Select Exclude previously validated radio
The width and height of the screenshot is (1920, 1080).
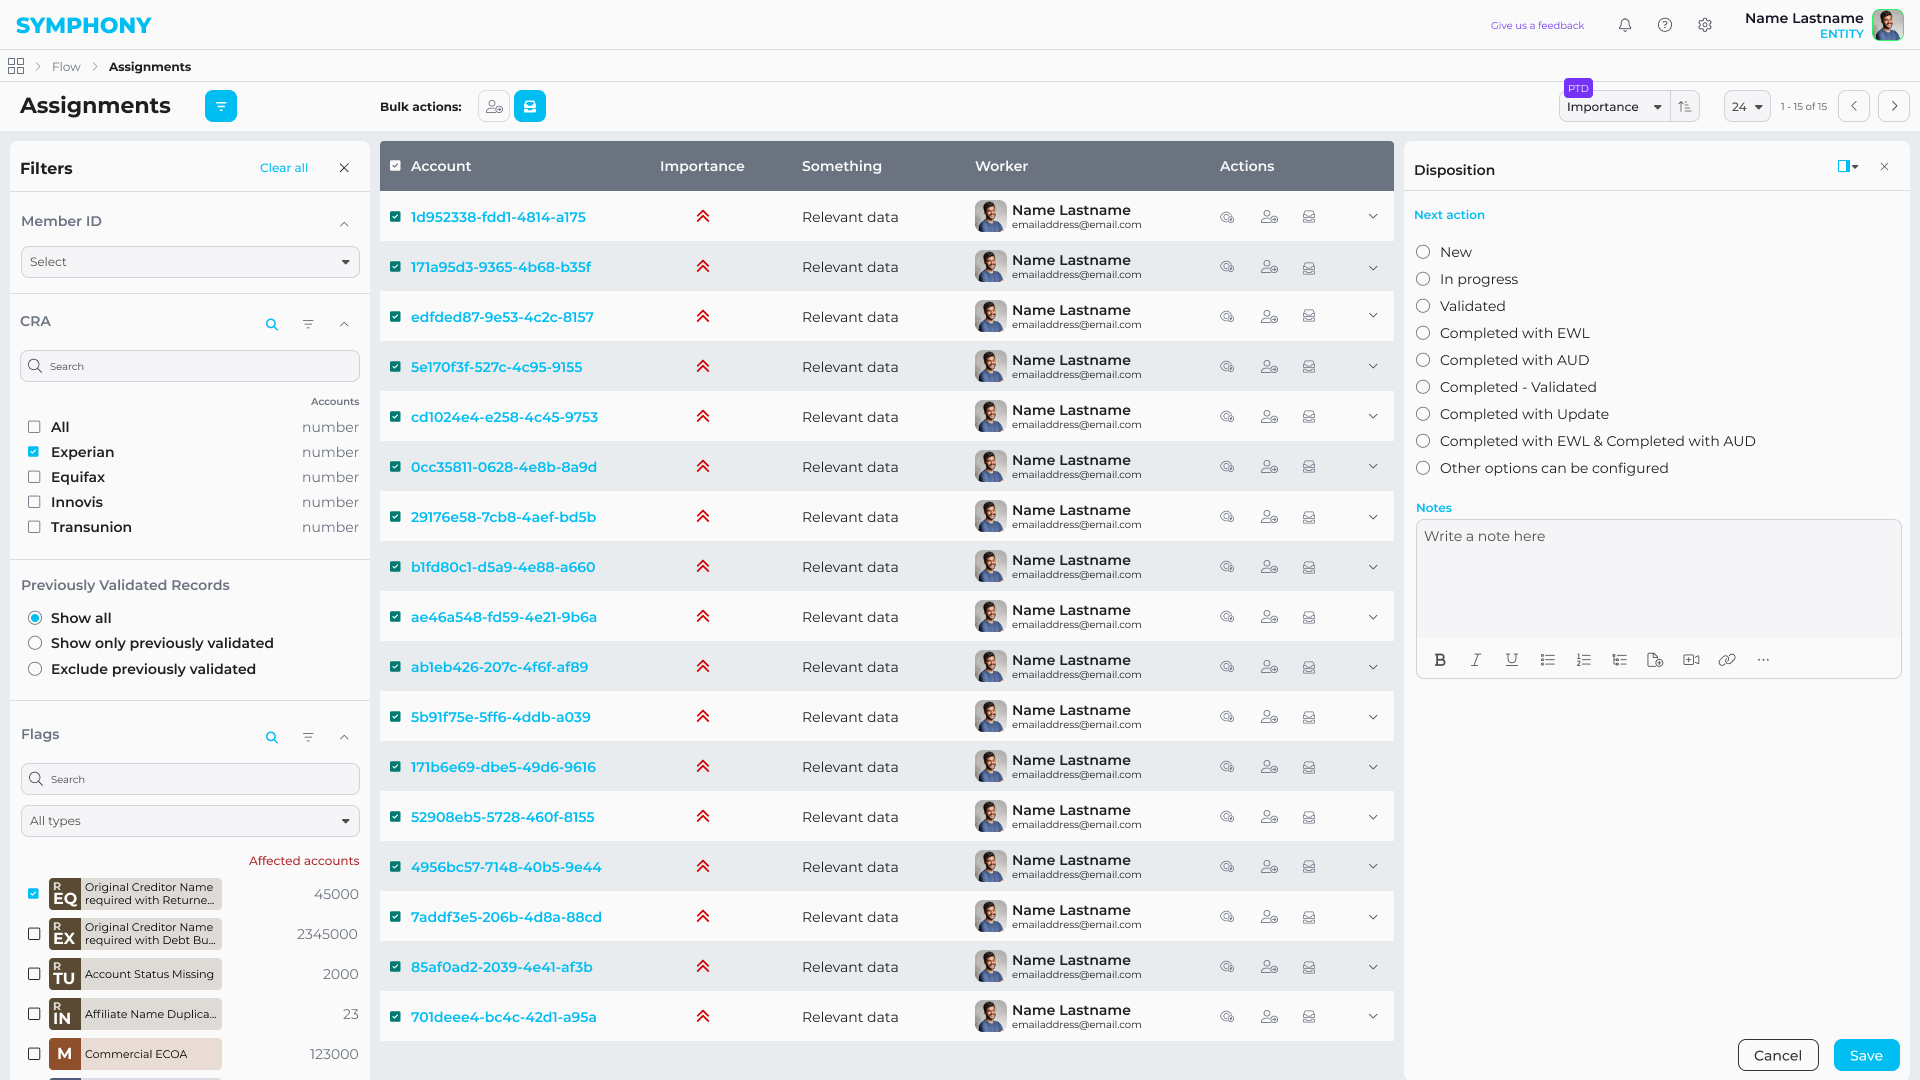35,669
